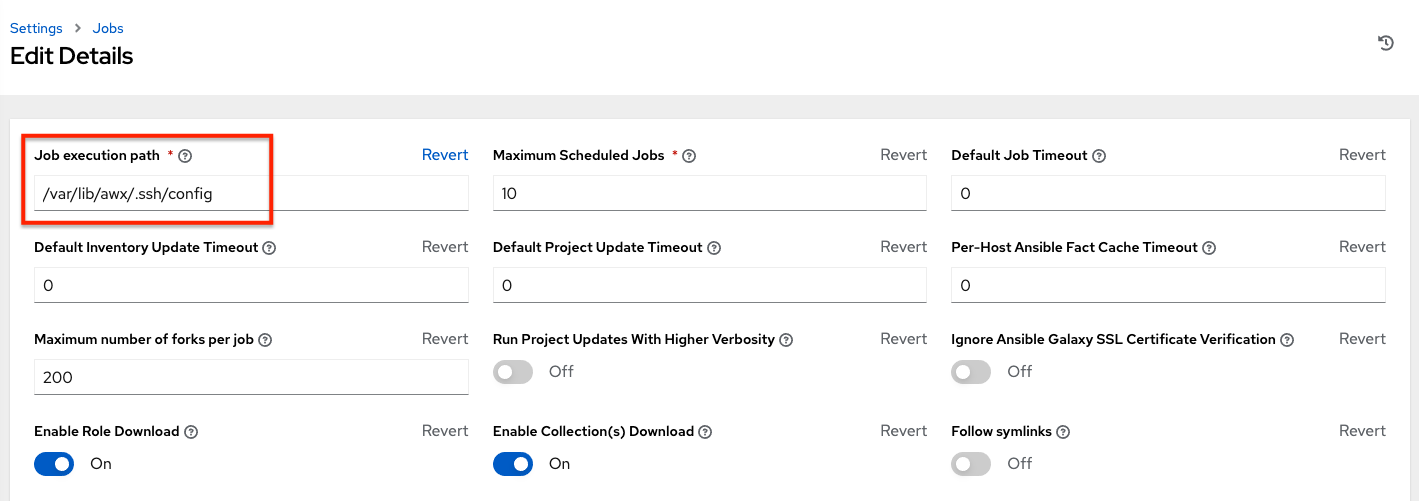The image size is (1419, 501).
Task: Open help tooltip for Default Project Update Timeout
Action: point(714,248)
